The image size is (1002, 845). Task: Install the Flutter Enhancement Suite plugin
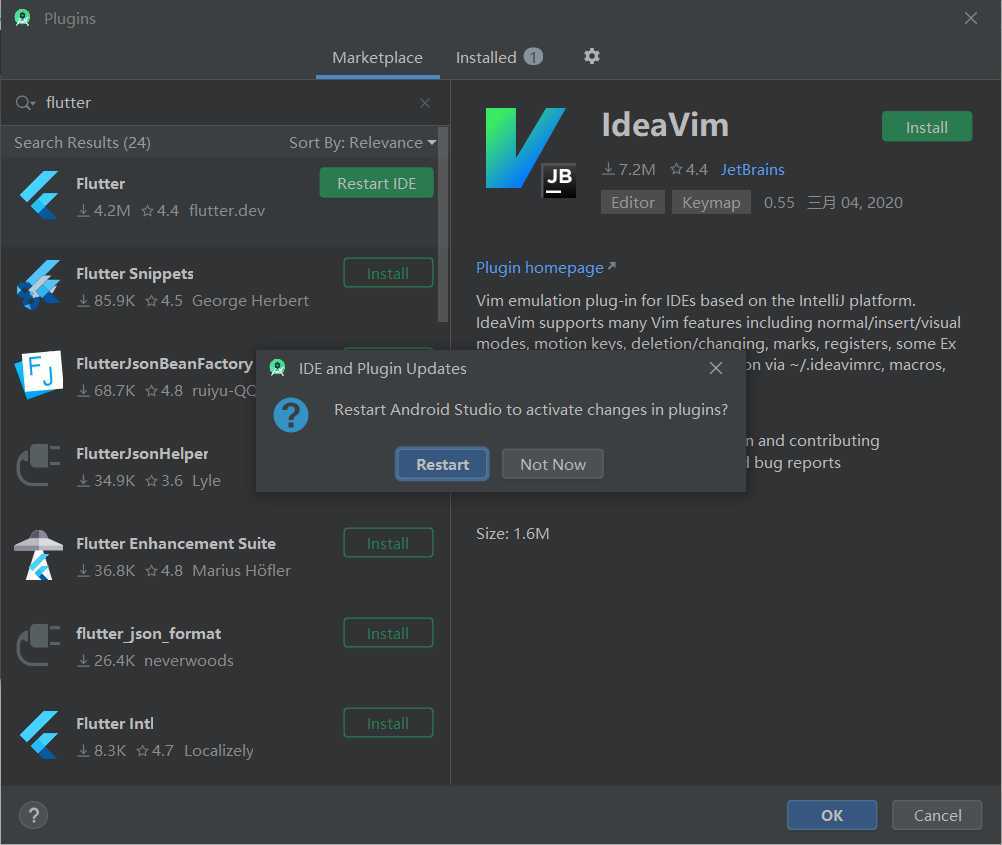pyautogui.click(x=388, y=543)
